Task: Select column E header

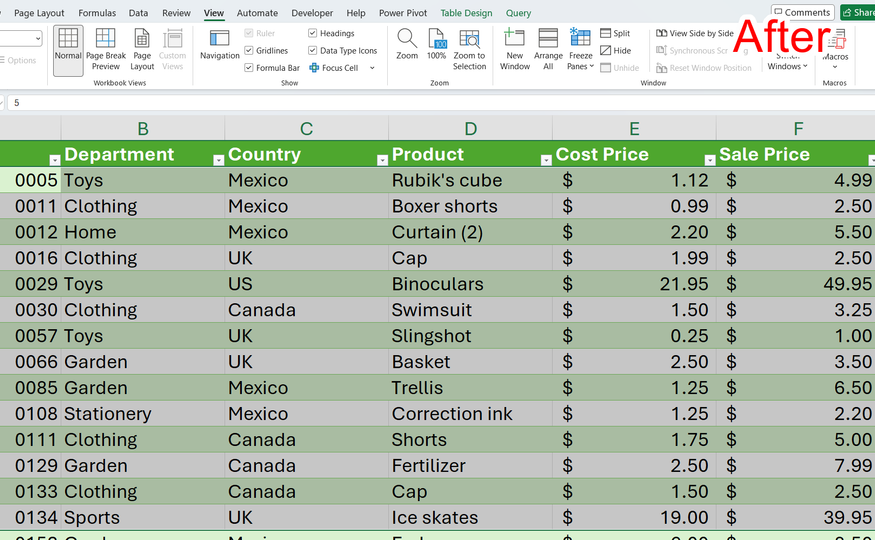Action: pyautogui.click(x=634, y=129)
